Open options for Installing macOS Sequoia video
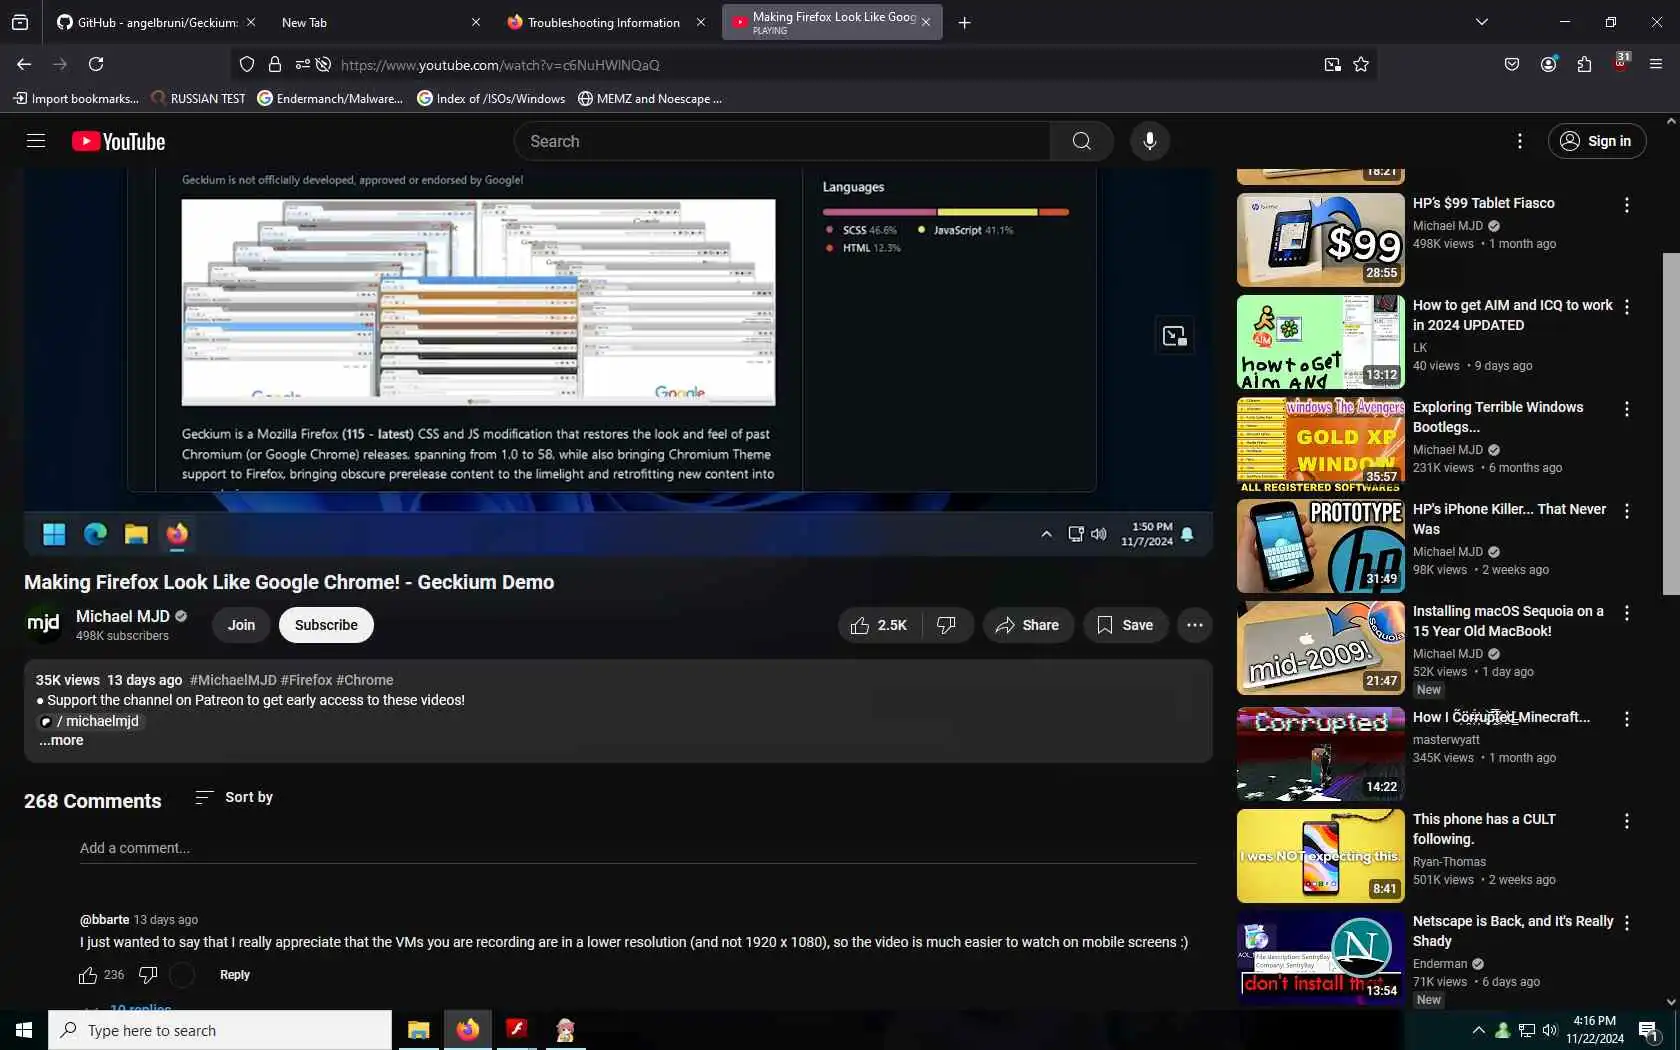This screenshot has height=1050, width=1680. [1626, 613]
